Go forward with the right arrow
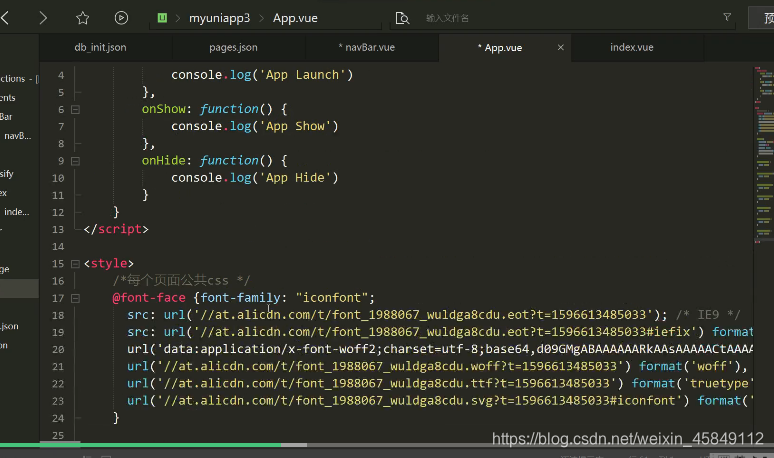The width and height of the screenshot is (774, 458). pyautogui.click(x=43, y=18)
